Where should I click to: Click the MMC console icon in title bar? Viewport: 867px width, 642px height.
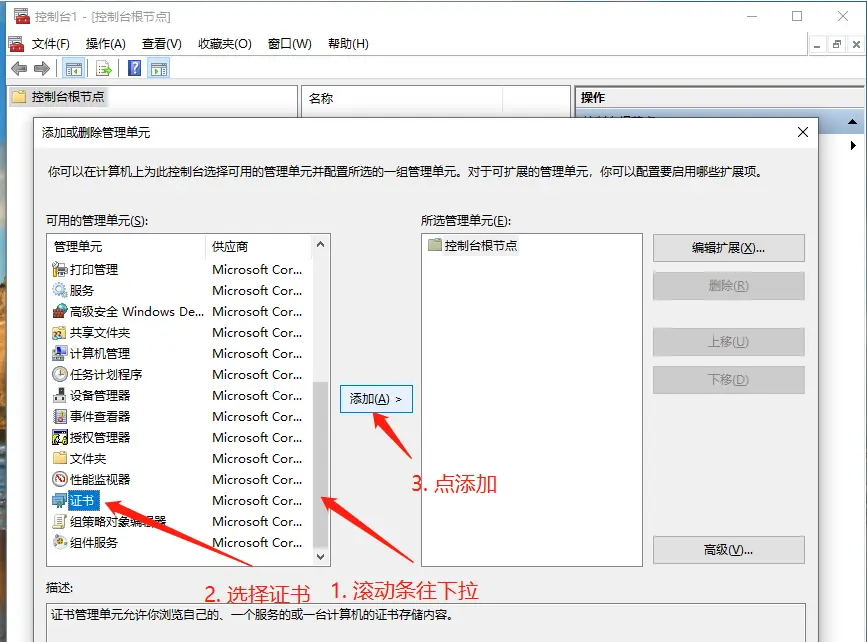pyautogui.click(x=22, y=16)
